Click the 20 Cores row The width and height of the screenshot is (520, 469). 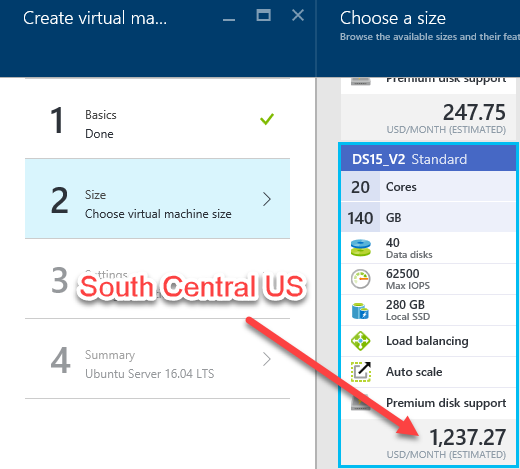[429, 187]
